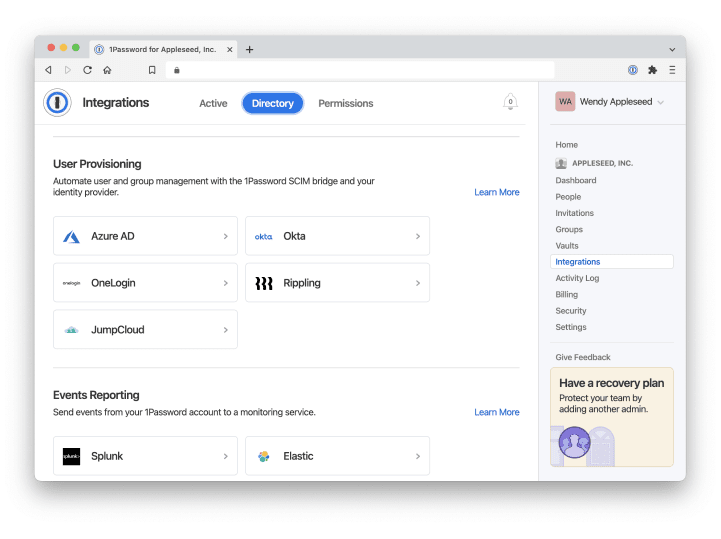Click the OneLogin logo icon
721x539 pixels.
(71, 283)
